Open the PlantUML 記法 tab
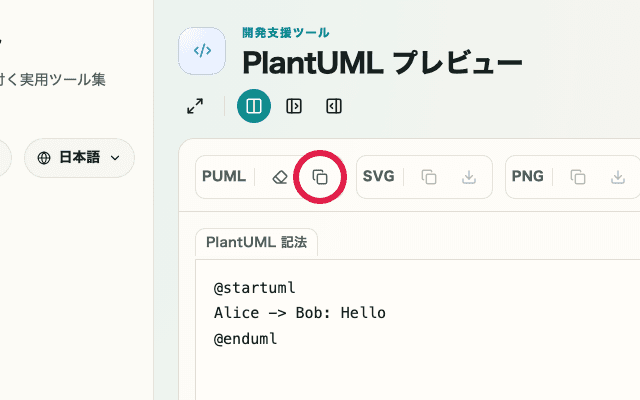Image resolution: width=640 pixels, height=400 pixels. (x=256, y=242)
